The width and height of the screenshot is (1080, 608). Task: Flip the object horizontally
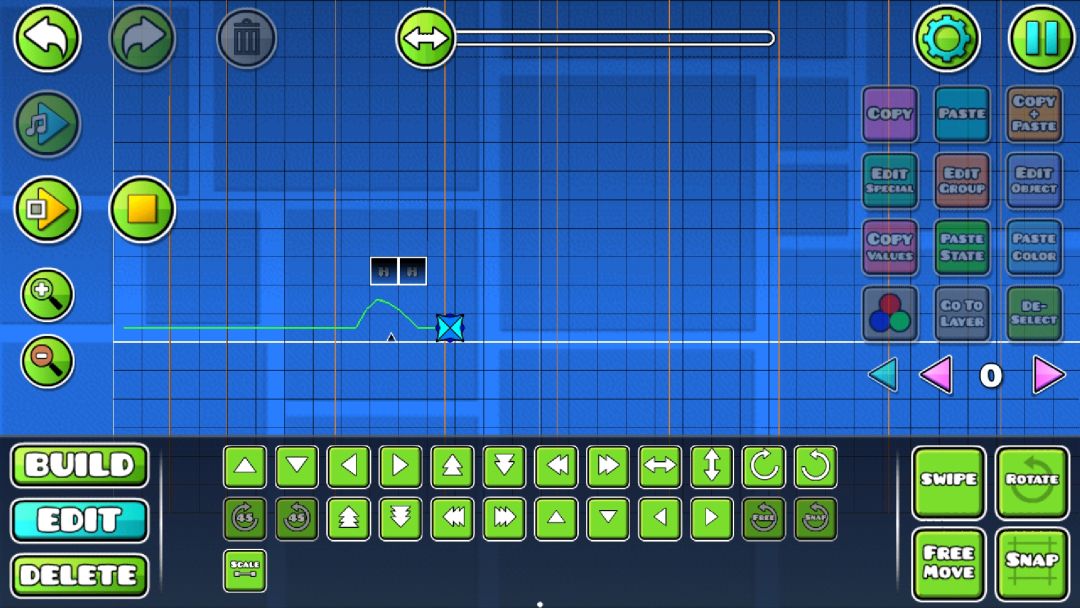point(660,466)
